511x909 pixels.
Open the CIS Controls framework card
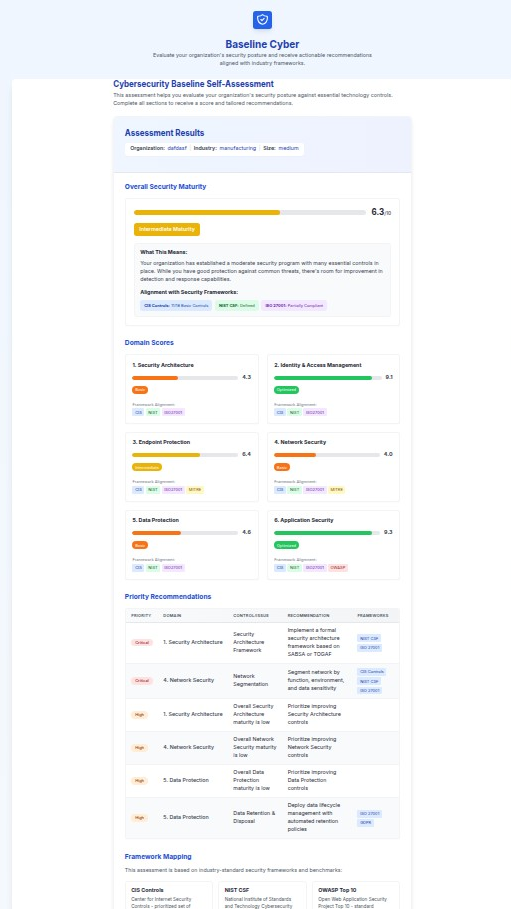[x=169, y=895]
